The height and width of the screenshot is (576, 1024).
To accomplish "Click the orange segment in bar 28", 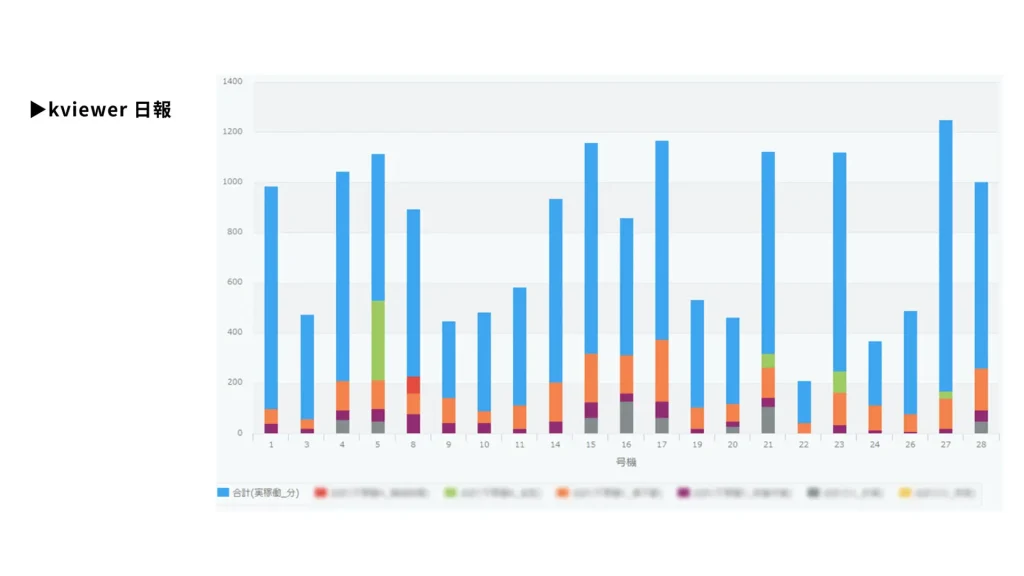I will click(x=981, y=389).
